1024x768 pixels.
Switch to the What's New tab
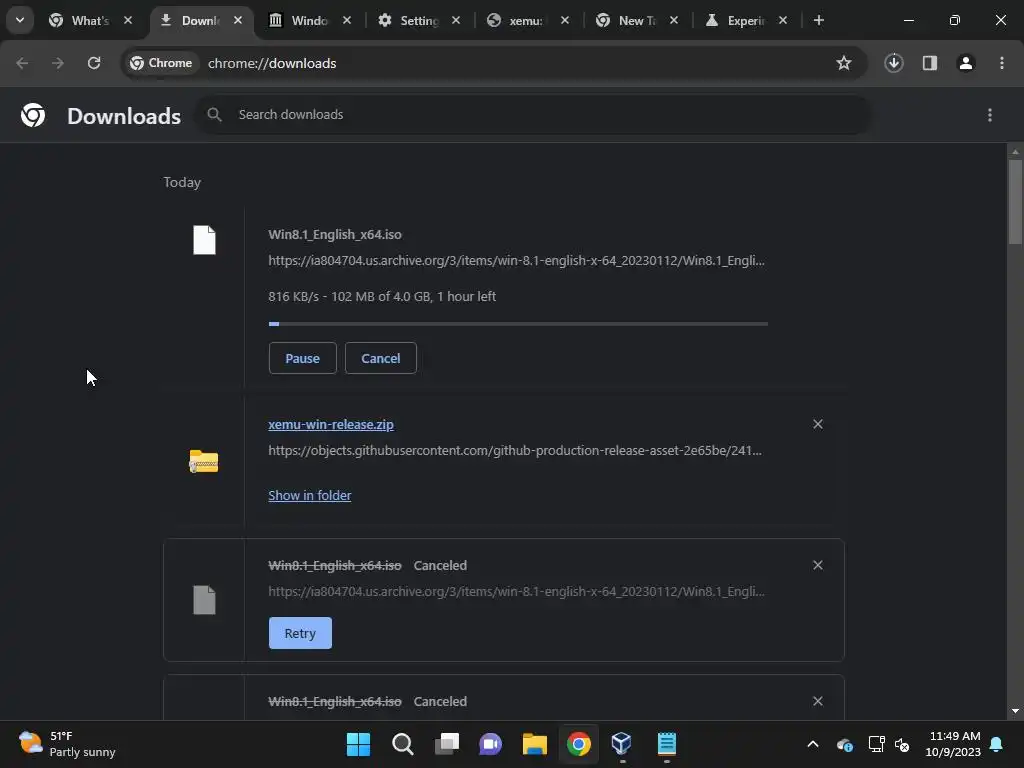coord(90,21)
